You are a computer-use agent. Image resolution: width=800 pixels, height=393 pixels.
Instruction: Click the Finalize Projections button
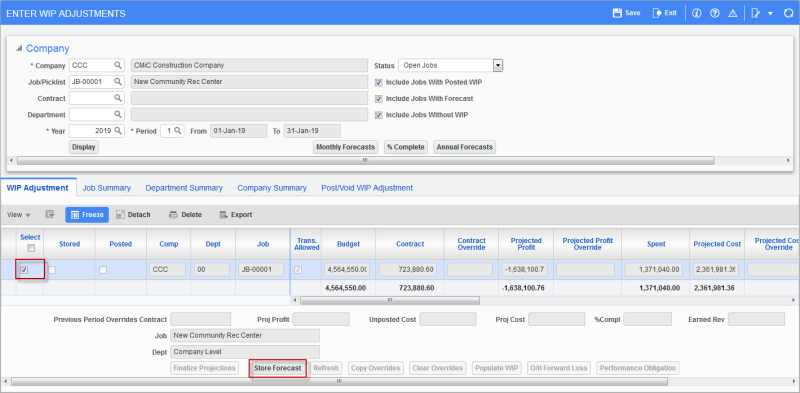(x=205, y=368)
